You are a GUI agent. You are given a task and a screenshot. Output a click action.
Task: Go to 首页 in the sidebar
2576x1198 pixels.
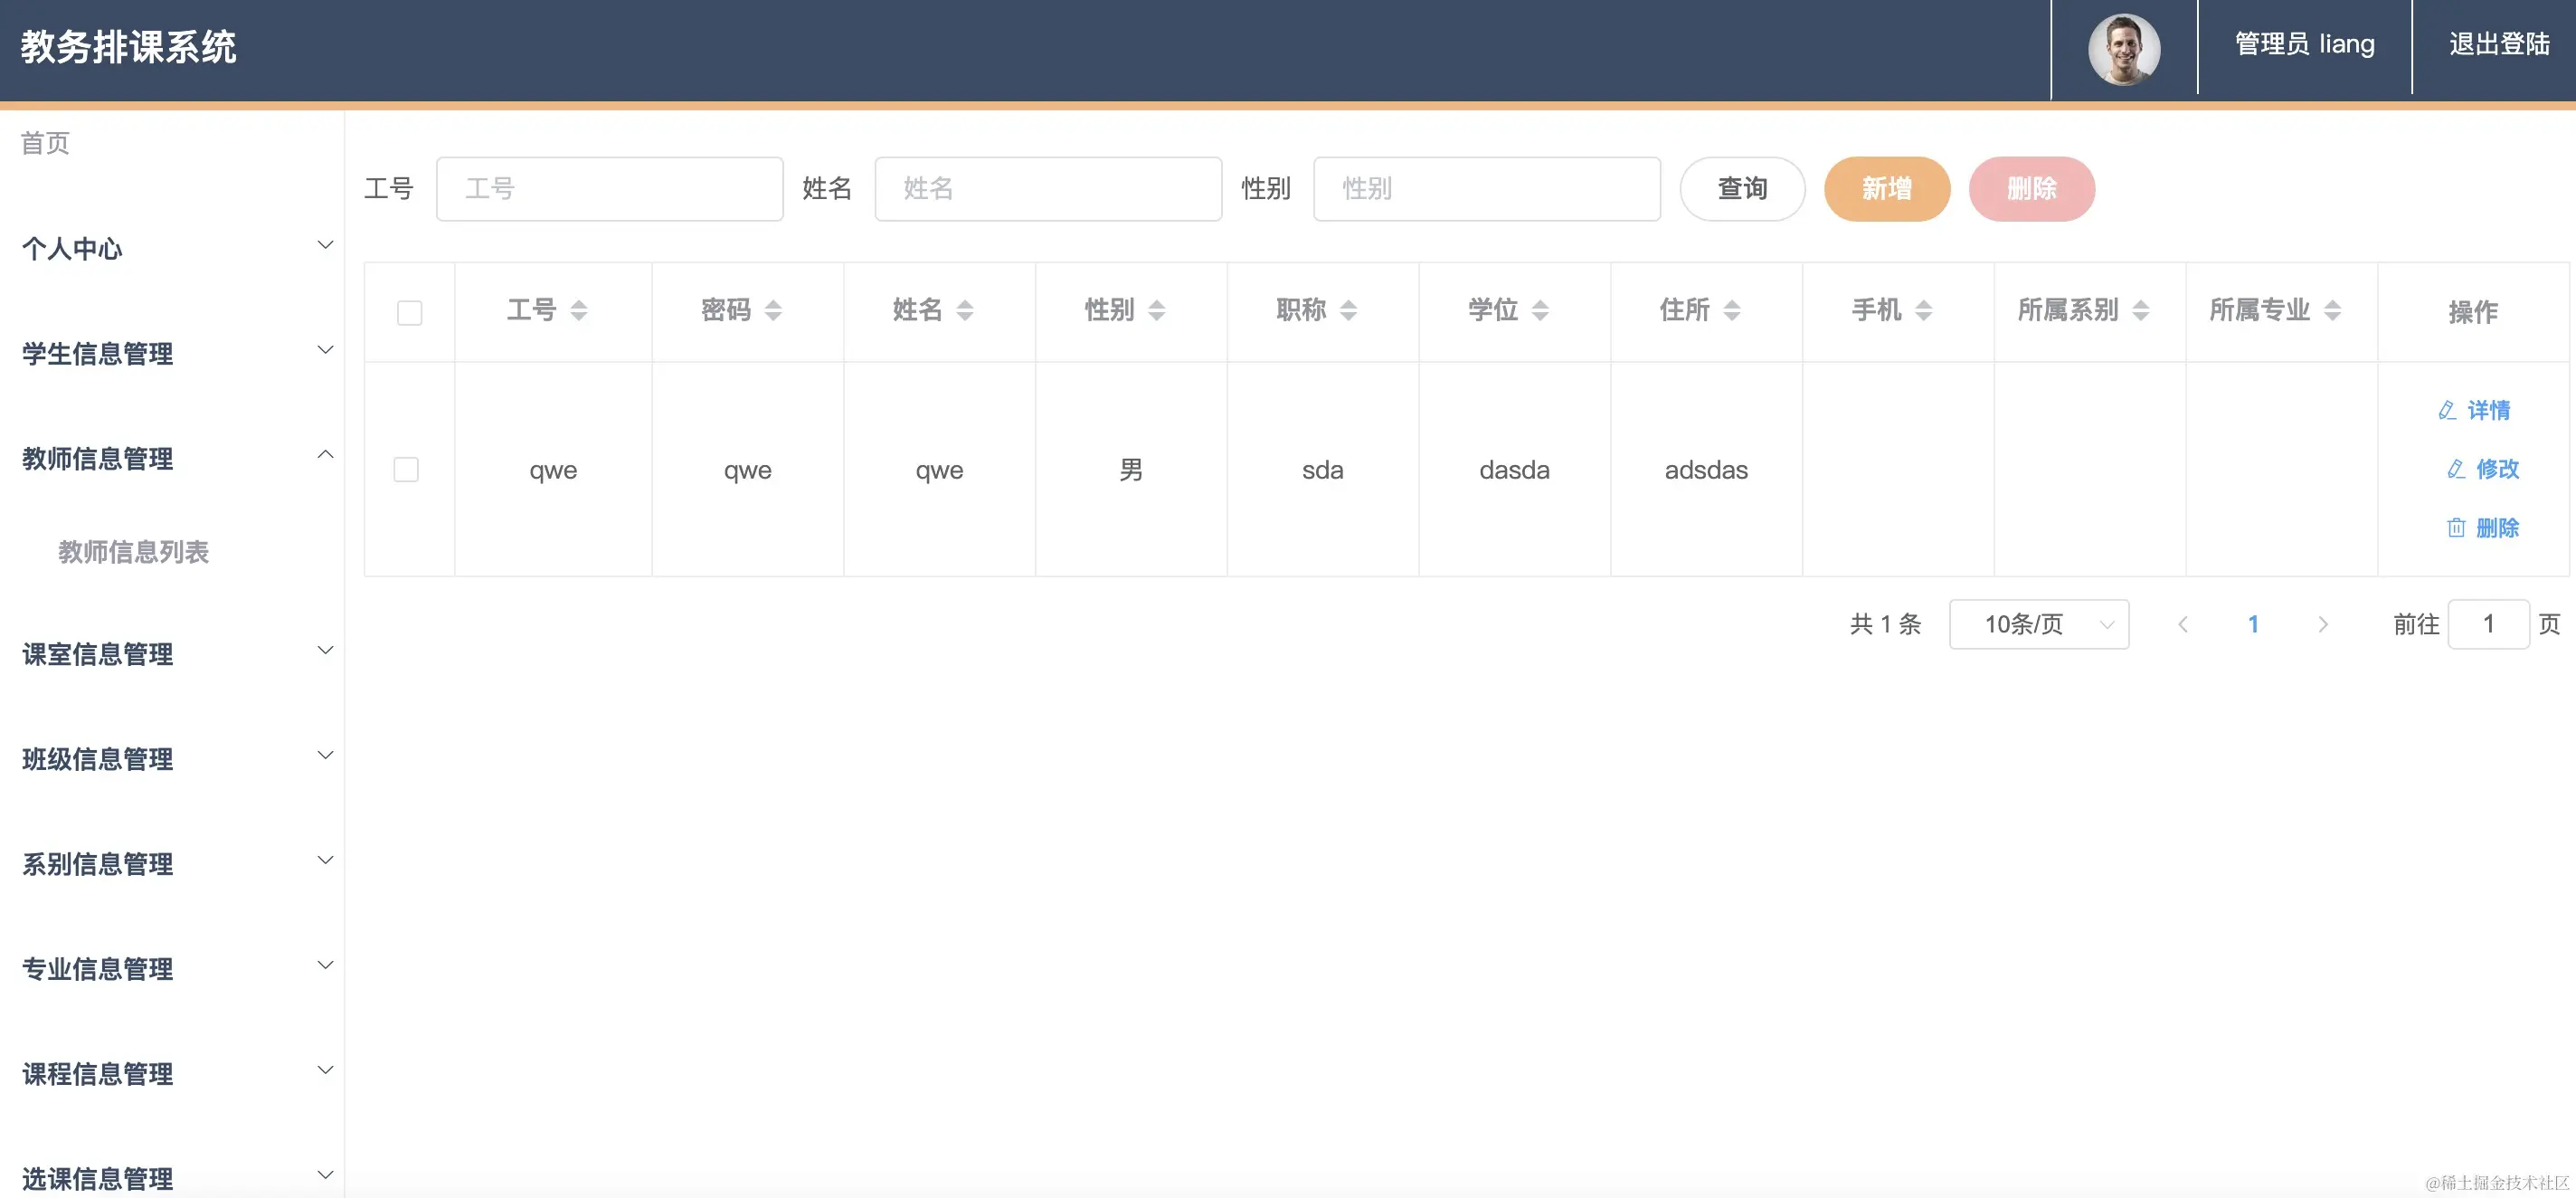[x=45, y=143]
